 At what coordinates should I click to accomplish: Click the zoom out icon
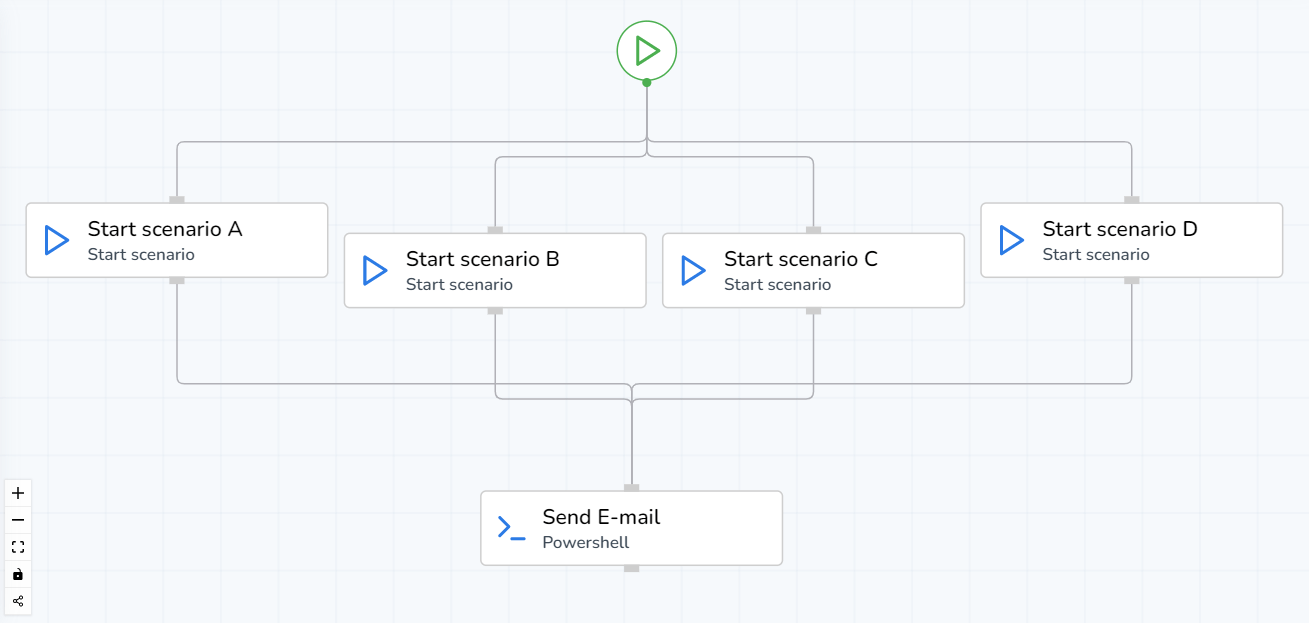point(17,519)
